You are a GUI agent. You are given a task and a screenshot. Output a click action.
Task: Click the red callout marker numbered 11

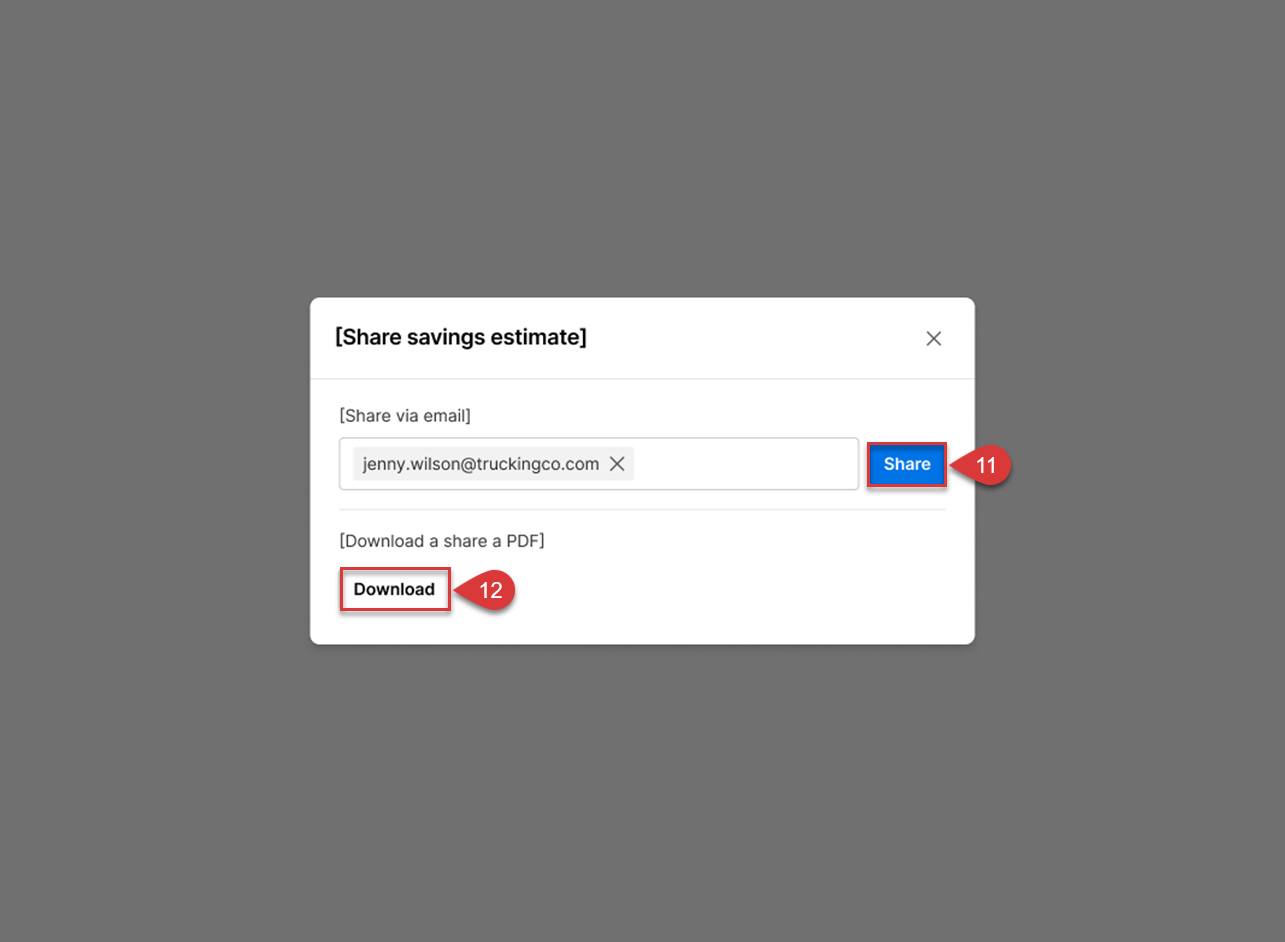pyautogui.click(x=985, y=465)
